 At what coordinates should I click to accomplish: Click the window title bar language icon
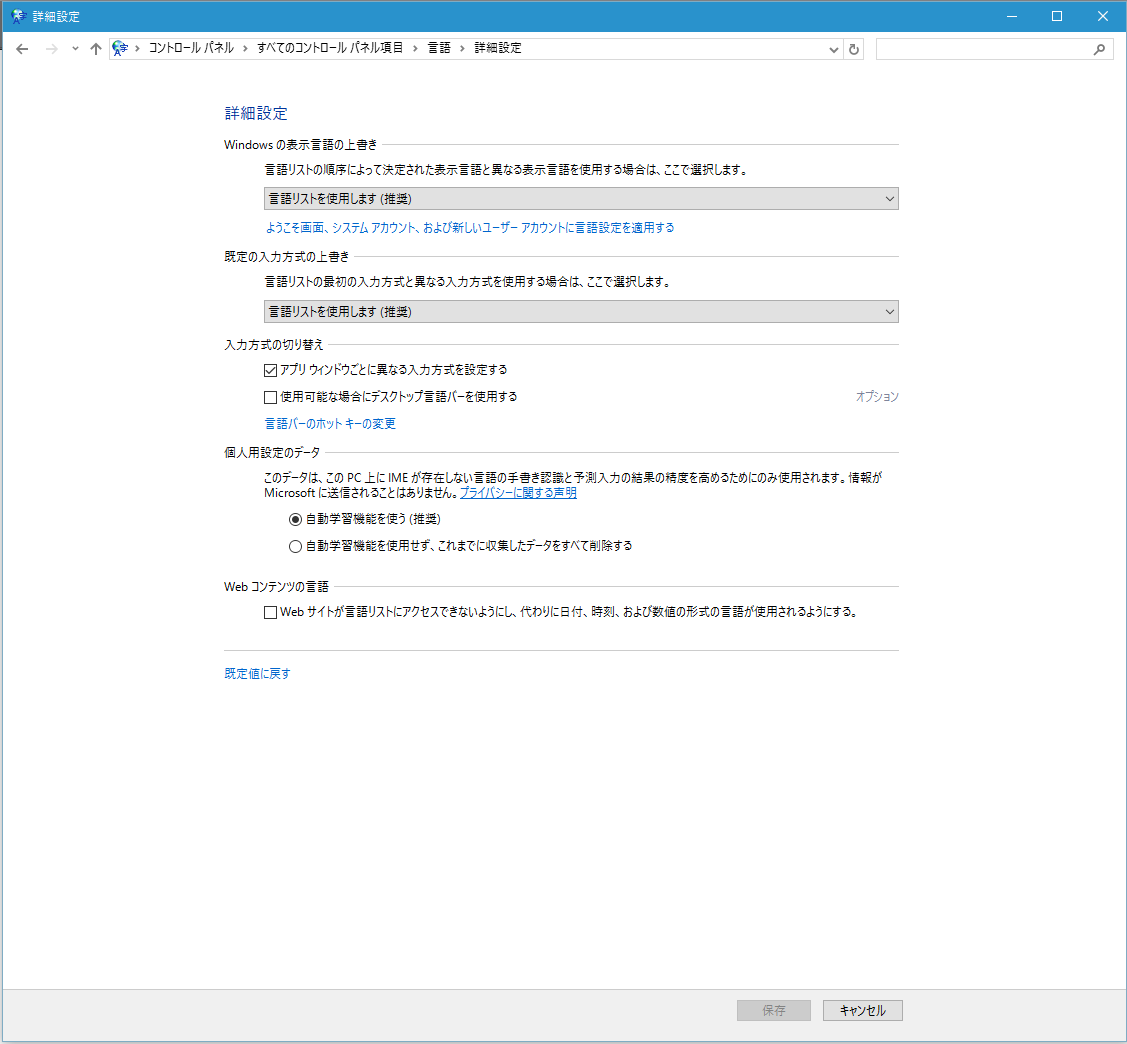[18, 16]
